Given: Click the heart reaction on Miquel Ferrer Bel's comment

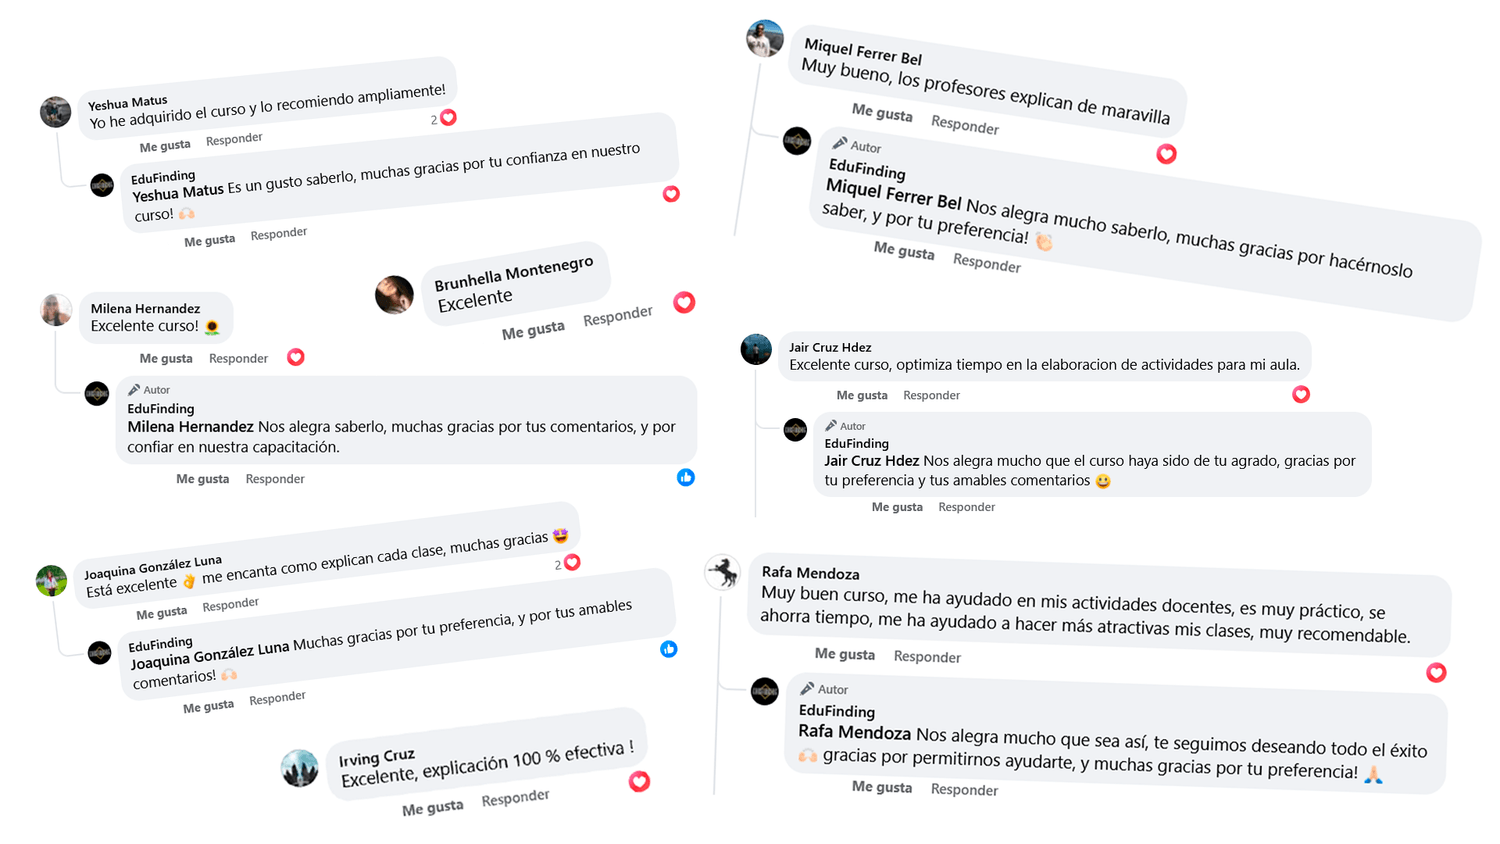Looking at the screenshot, I should tap(1166, 153).
